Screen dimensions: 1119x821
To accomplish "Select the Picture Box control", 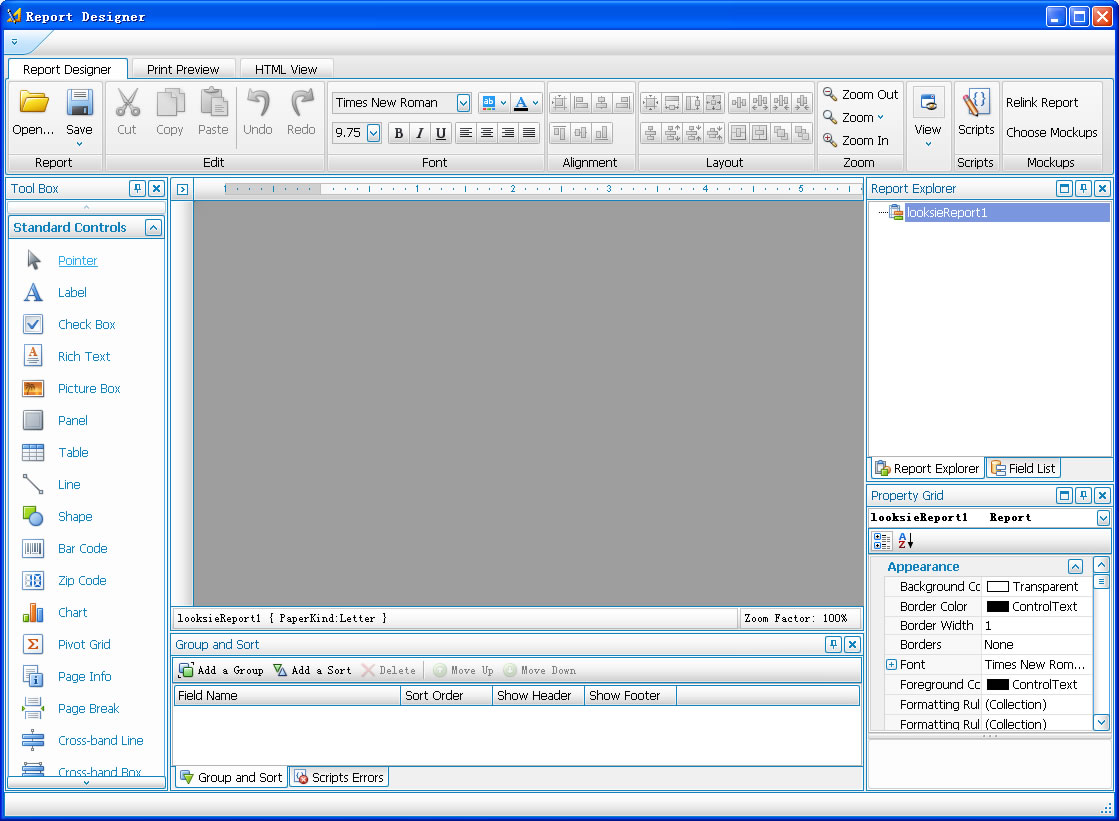I will point(89,388).
